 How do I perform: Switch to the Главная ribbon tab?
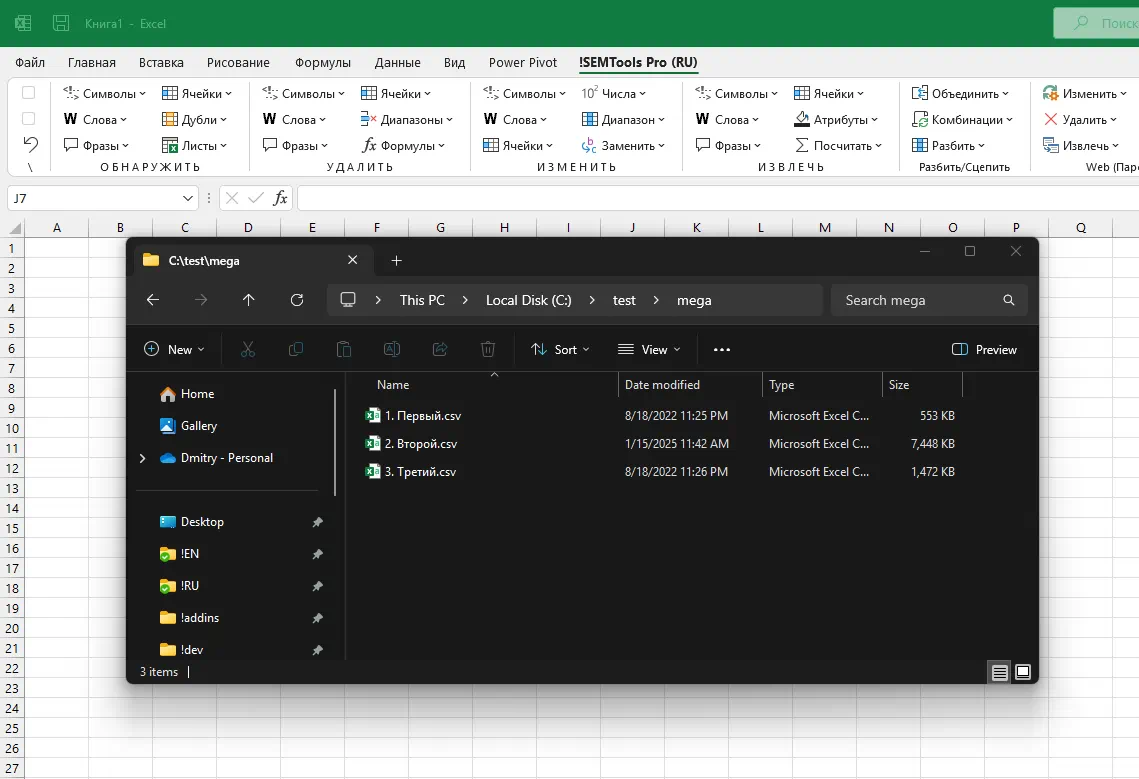pyautogui.click(x=92, y=62)
